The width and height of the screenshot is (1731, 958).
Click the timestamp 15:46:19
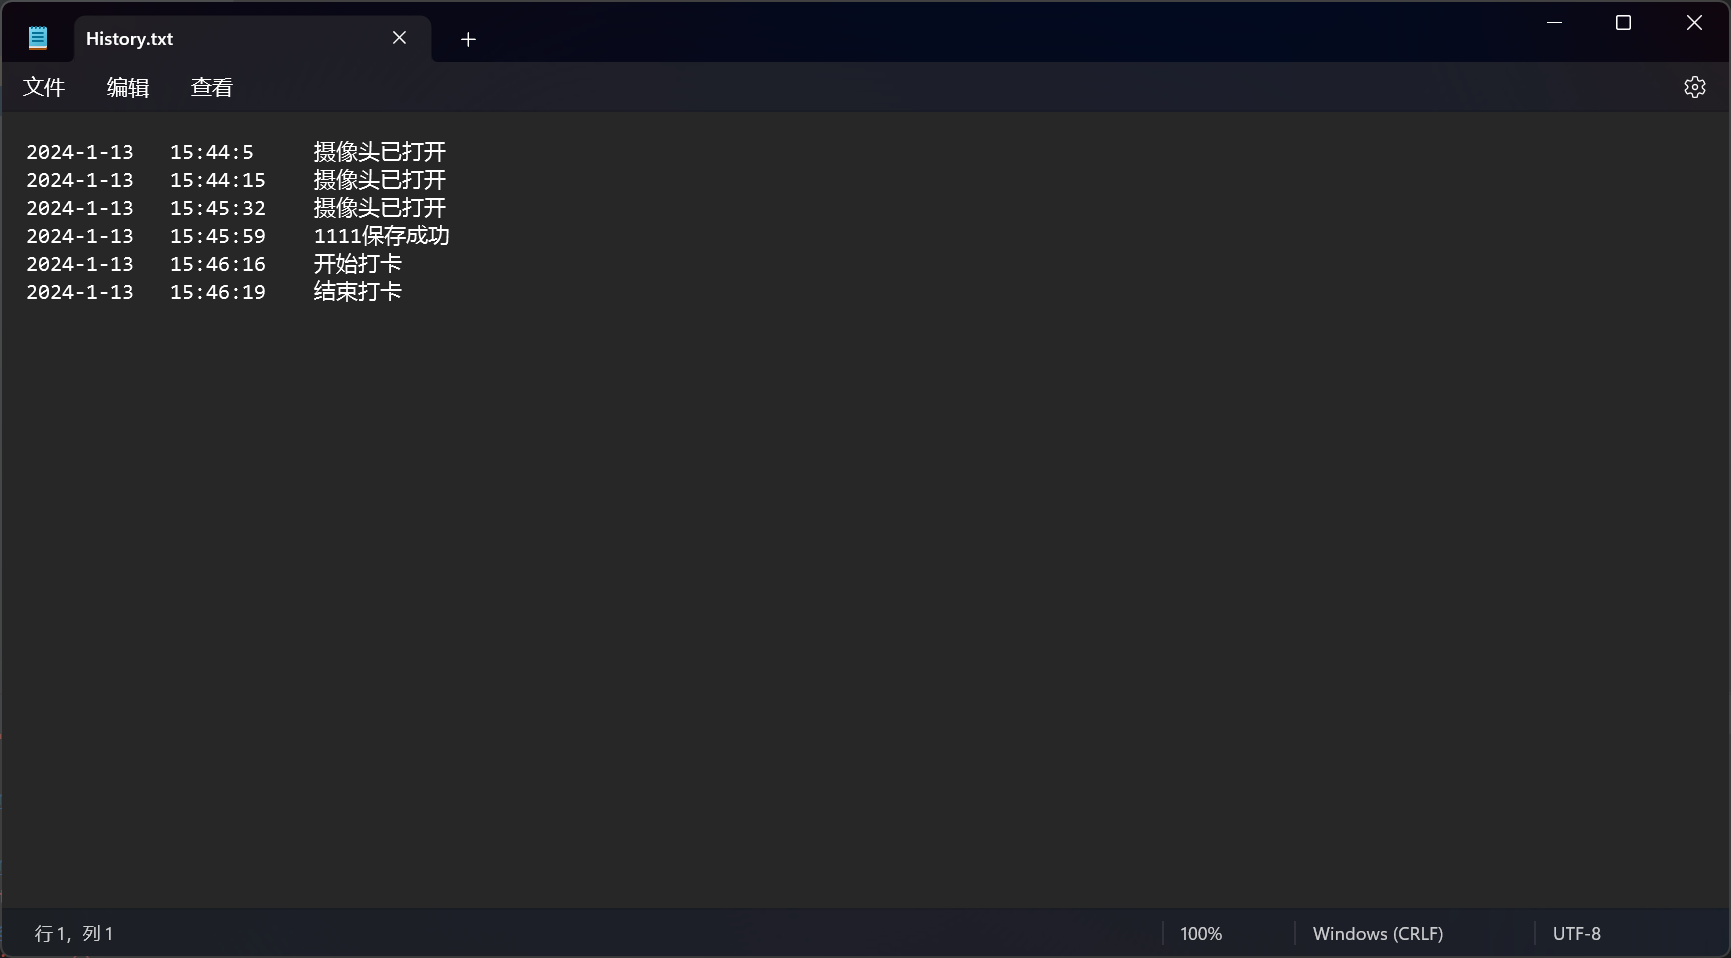[218, 292]
